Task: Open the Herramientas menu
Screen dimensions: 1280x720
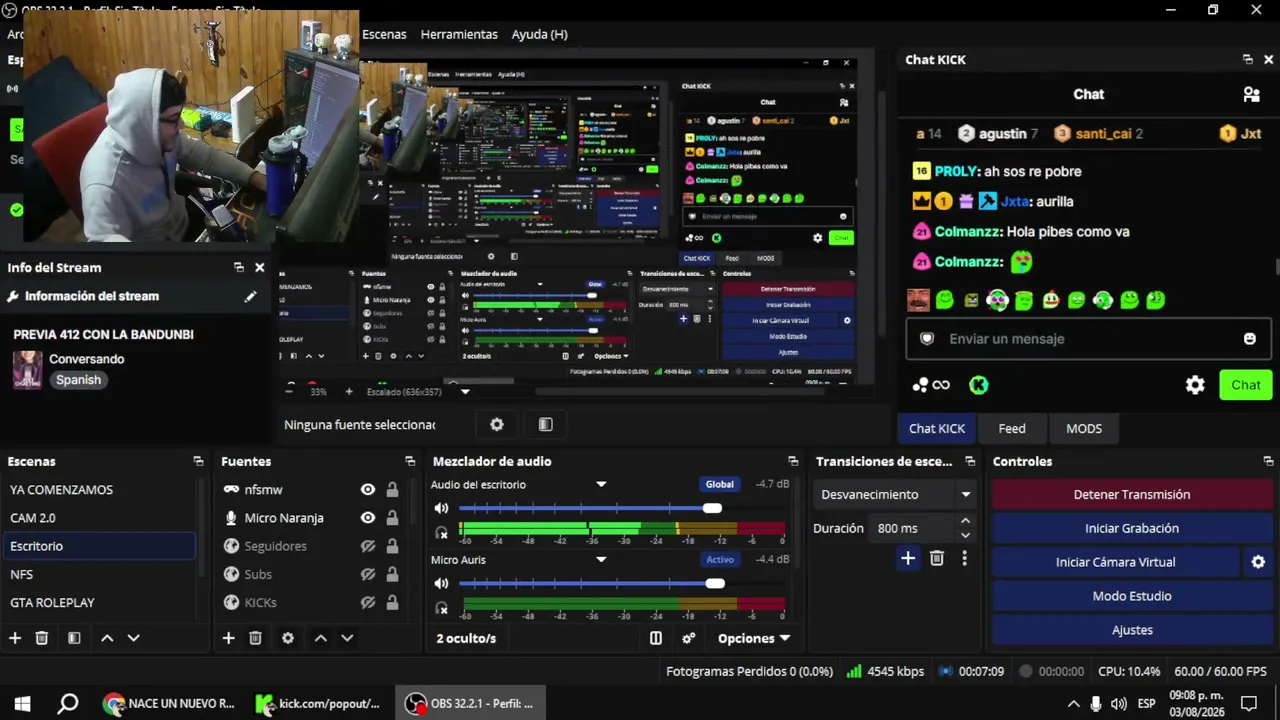Action: 459,34
